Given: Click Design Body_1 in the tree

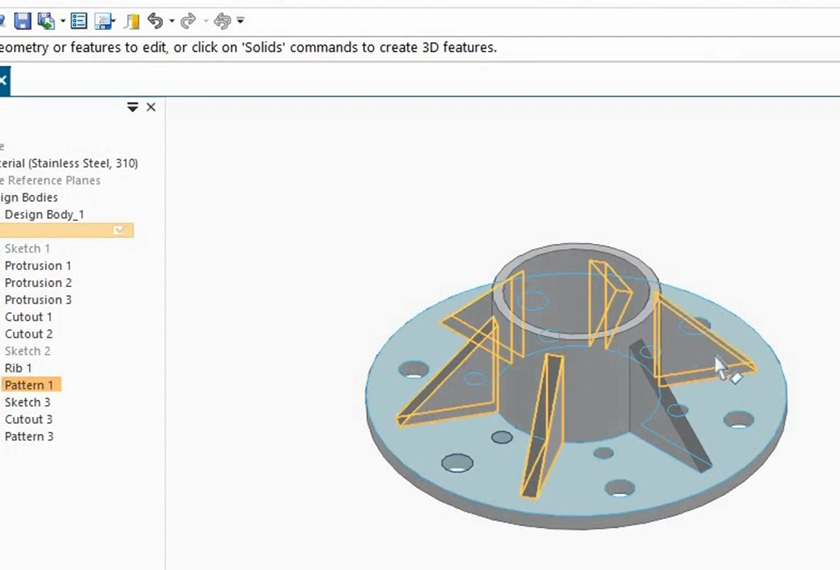Looking at the screenshot, I should coord(44,214).
